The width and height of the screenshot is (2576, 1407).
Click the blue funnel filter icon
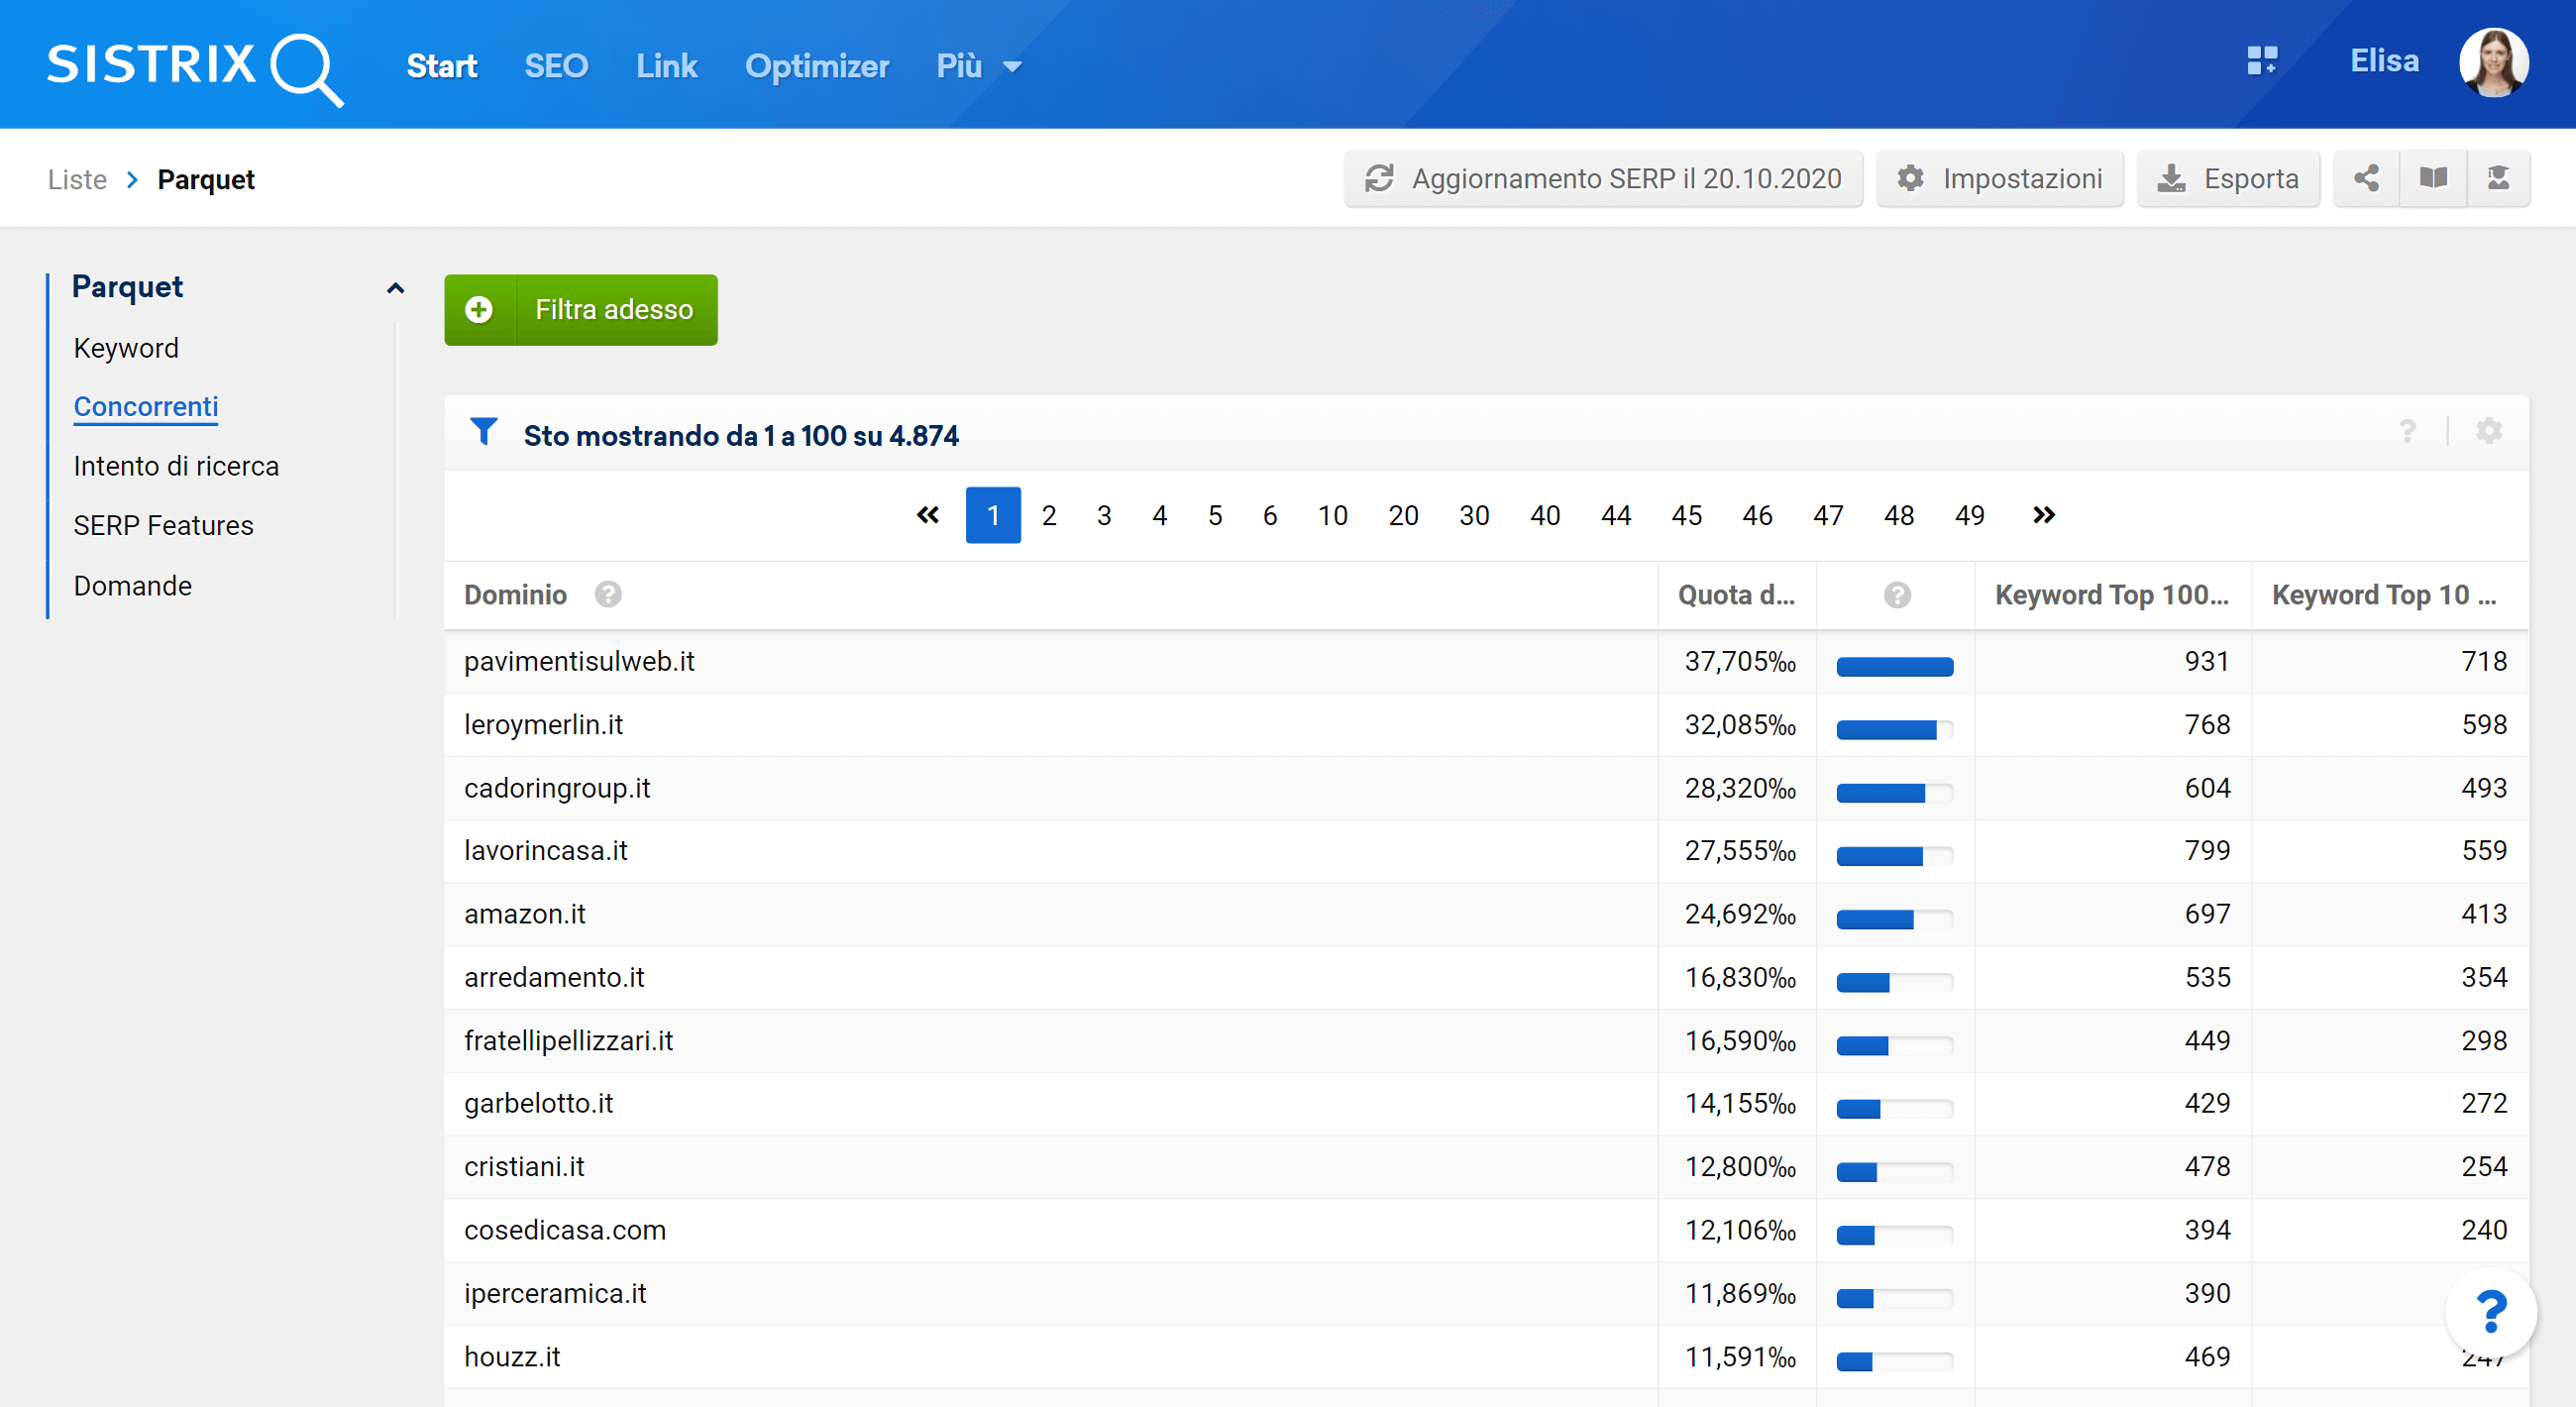[x=484, y=432]
